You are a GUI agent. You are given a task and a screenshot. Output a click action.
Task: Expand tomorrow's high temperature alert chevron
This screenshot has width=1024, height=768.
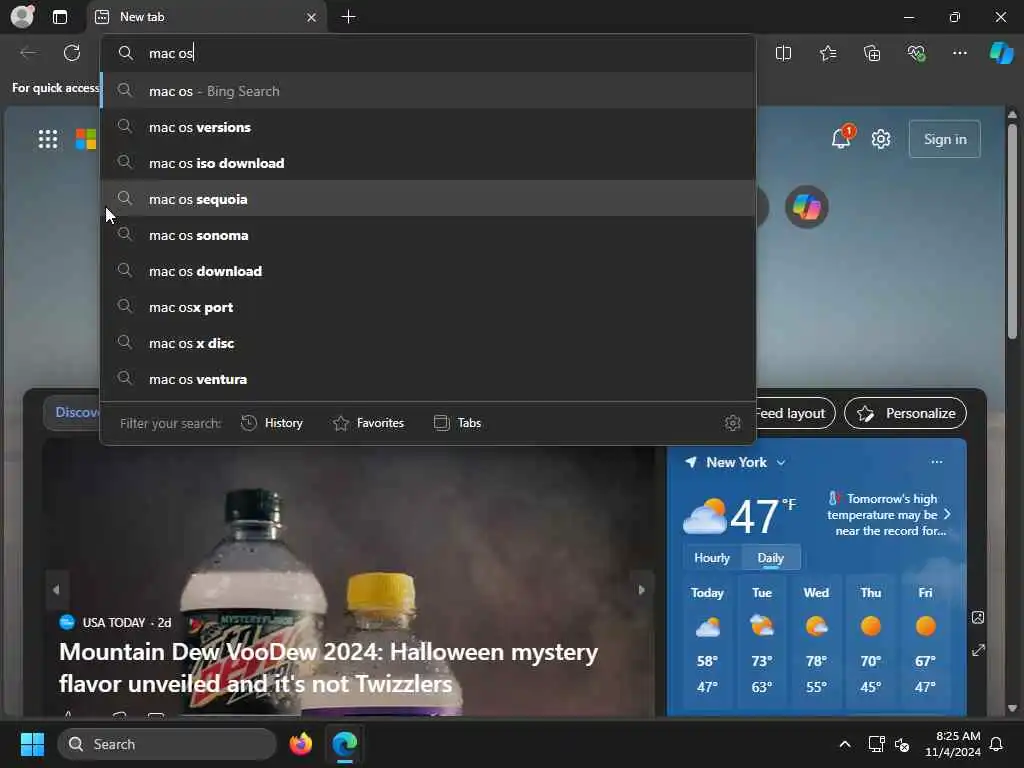pyautogui.click(x=947, y=515)
